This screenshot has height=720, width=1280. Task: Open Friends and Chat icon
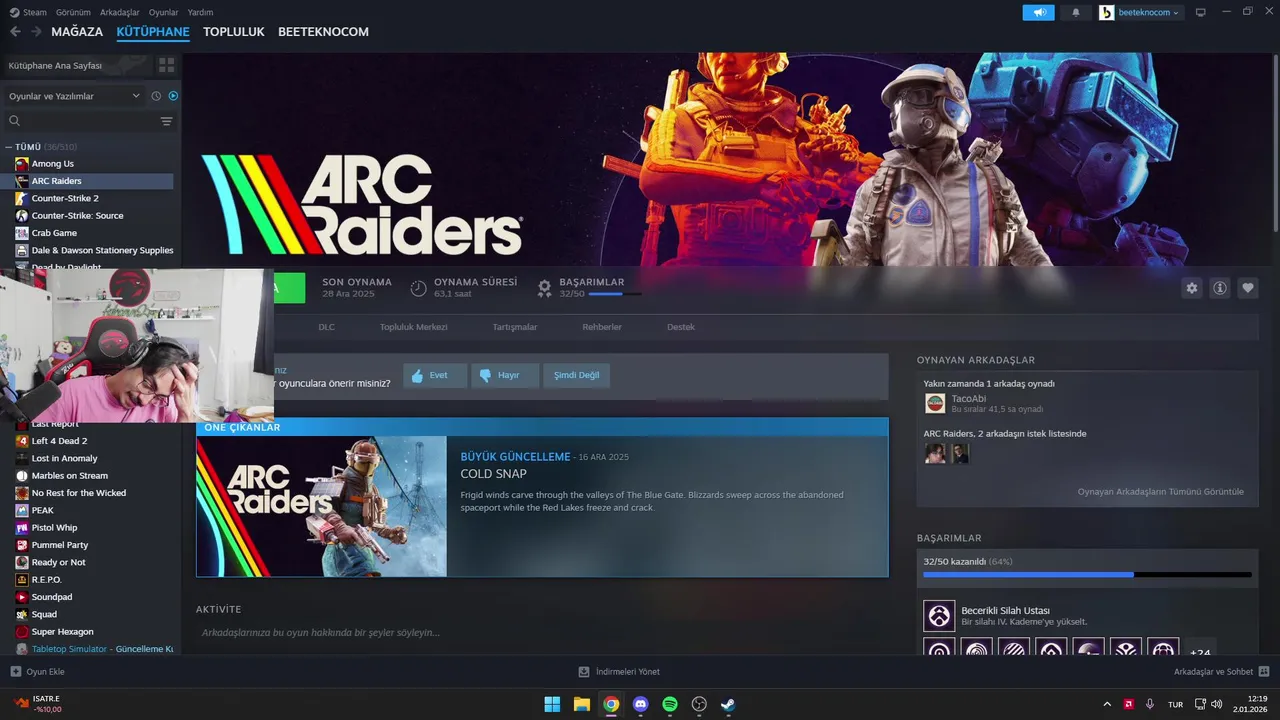[x=1263, y=672]
